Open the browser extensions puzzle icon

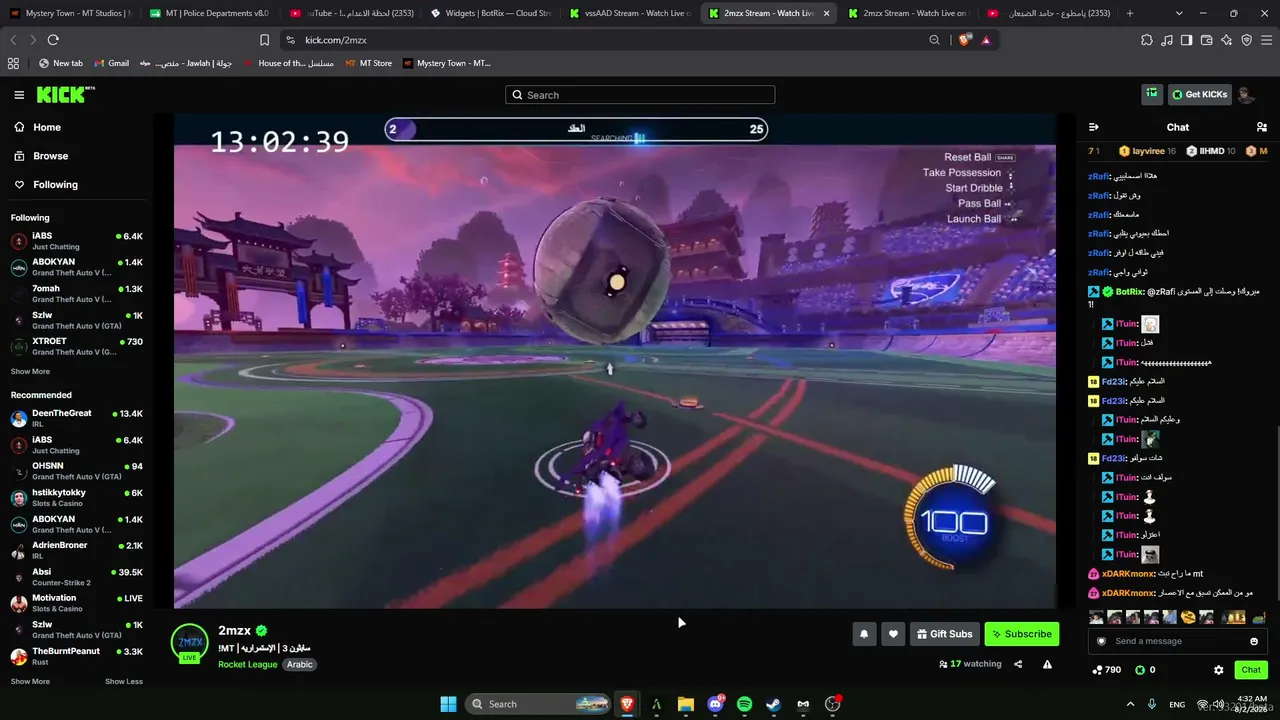[1147, 40]
